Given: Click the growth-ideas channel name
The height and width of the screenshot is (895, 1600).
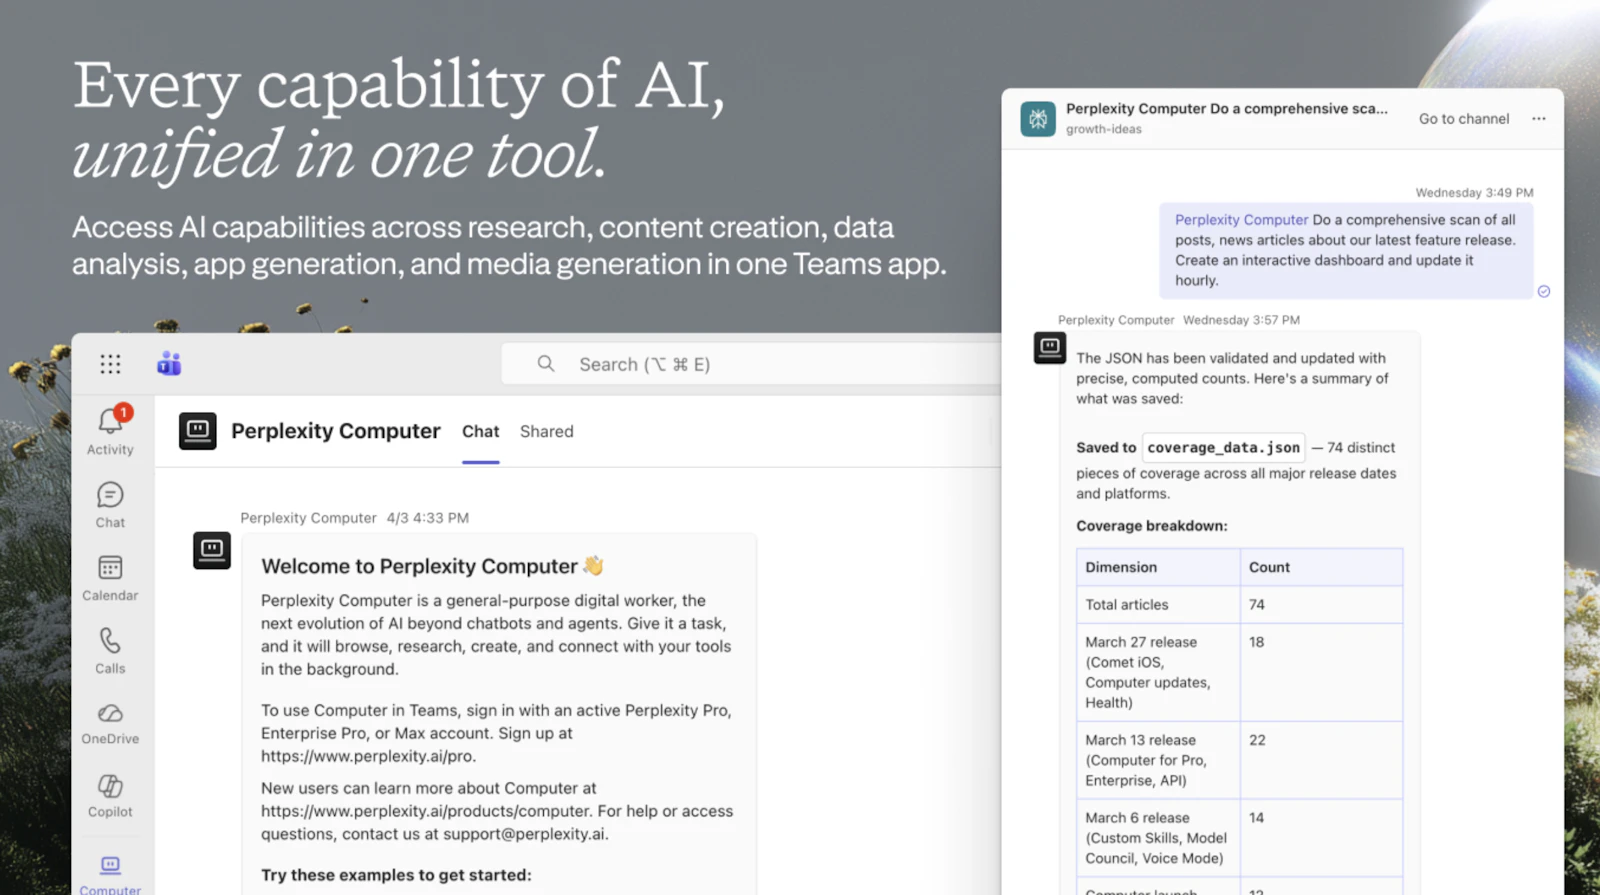Looking at the screenshot, I should (1104, 129).
